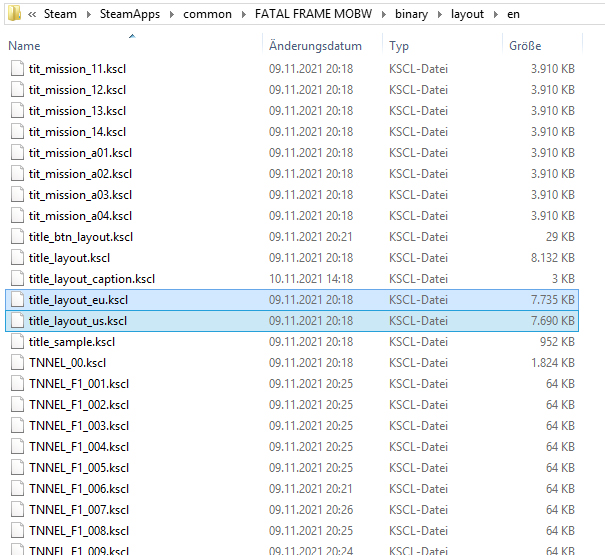
Task: Click file name TNNEL_00.kscl
Action: click(67, 363)
